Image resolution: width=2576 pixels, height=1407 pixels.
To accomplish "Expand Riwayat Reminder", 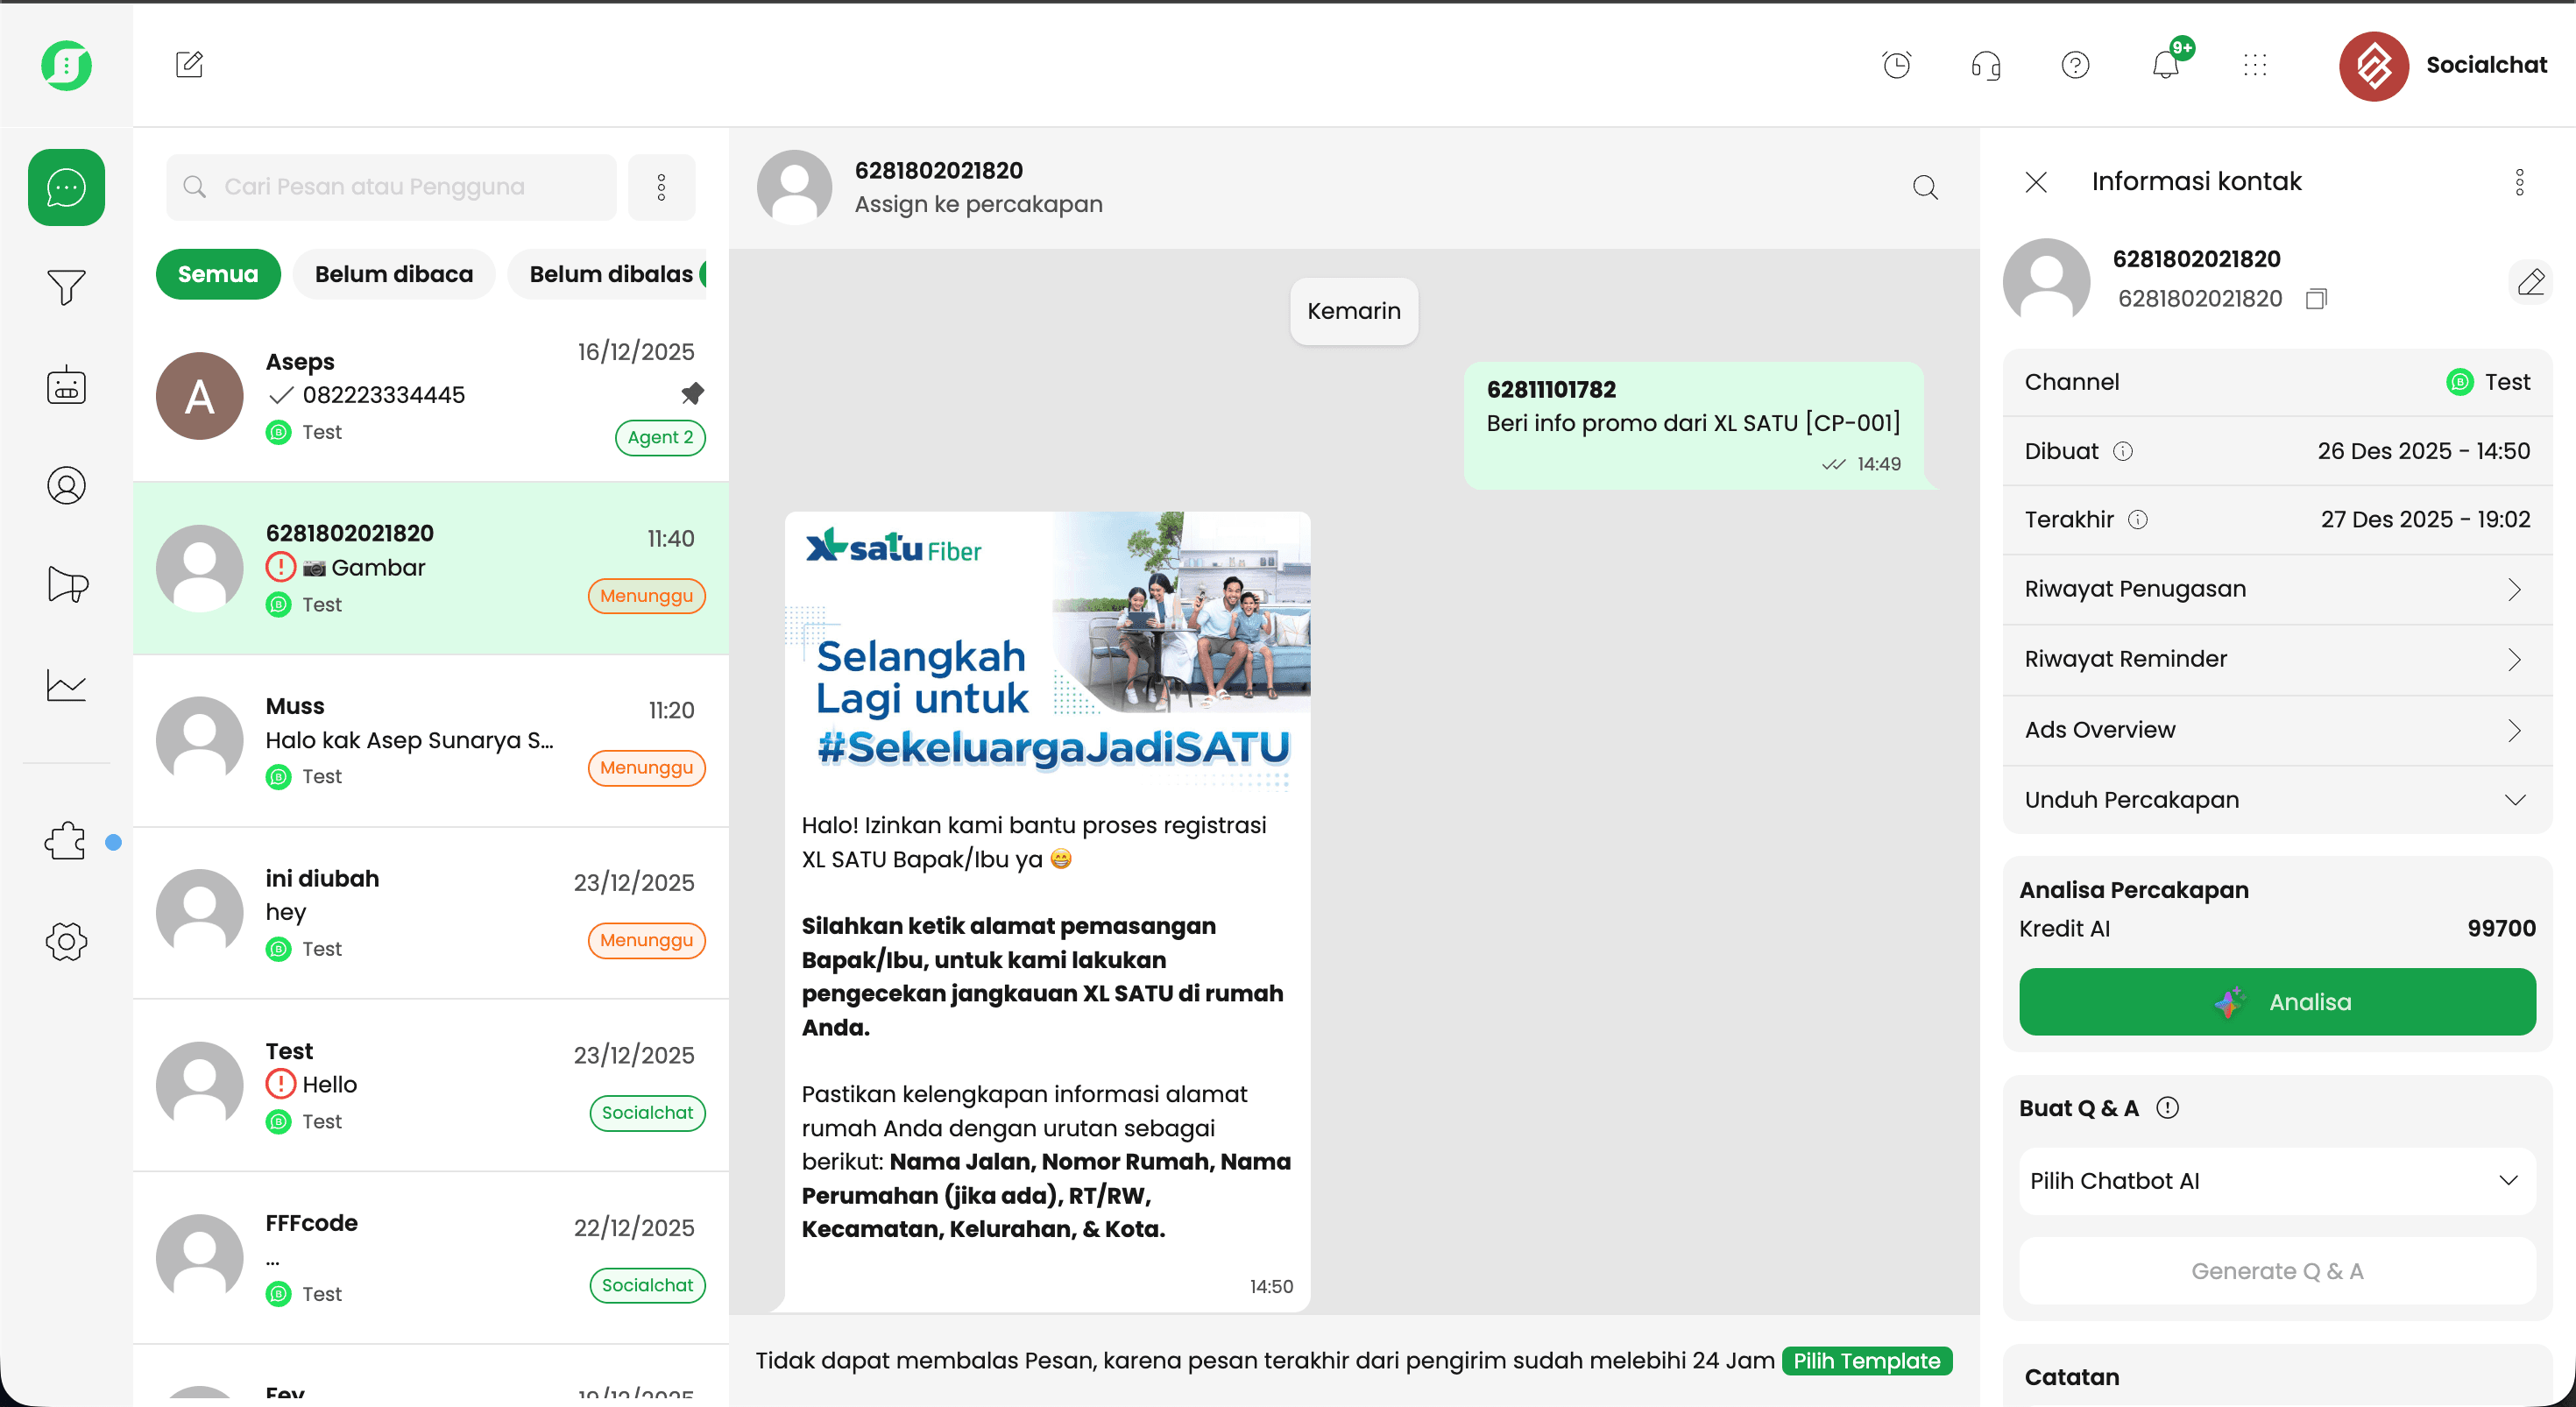I will 2277,659.
